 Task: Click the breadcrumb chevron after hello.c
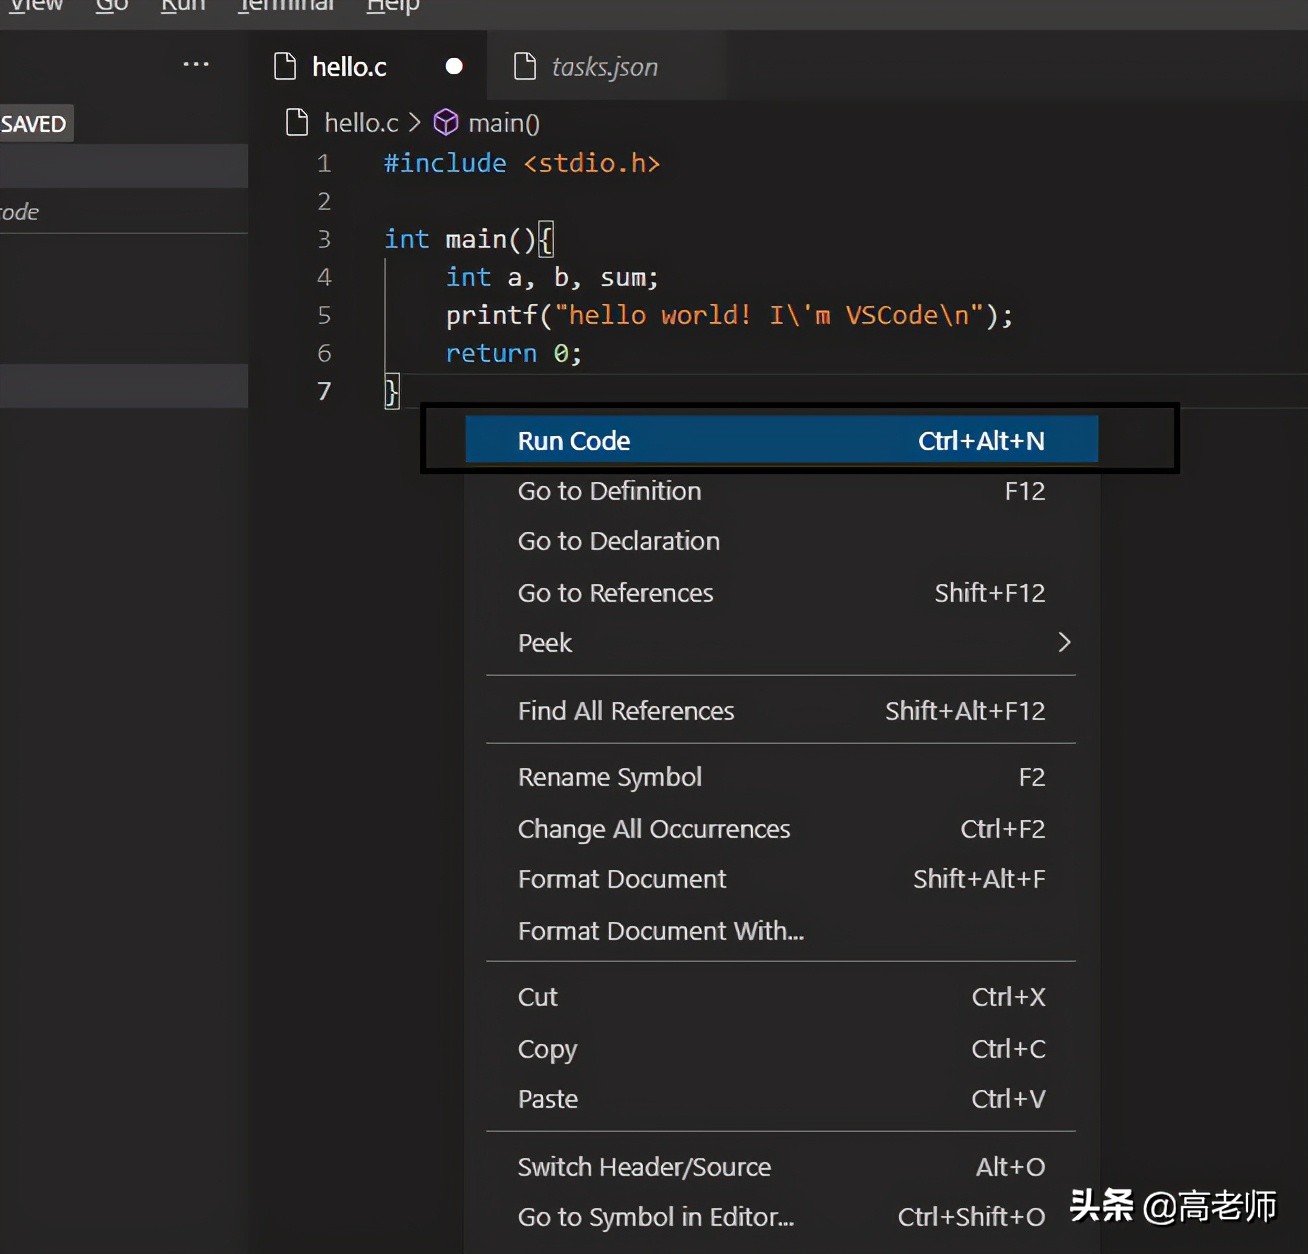pyautogui.click(x=414, y=123)
